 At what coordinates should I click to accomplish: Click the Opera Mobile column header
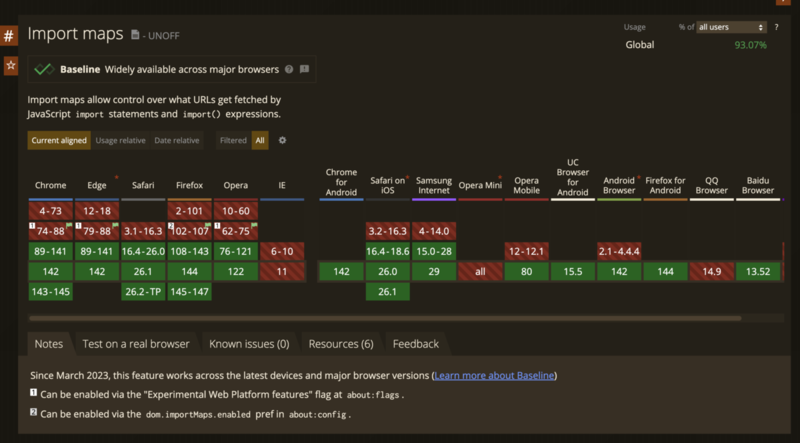[x=527, y=185]
